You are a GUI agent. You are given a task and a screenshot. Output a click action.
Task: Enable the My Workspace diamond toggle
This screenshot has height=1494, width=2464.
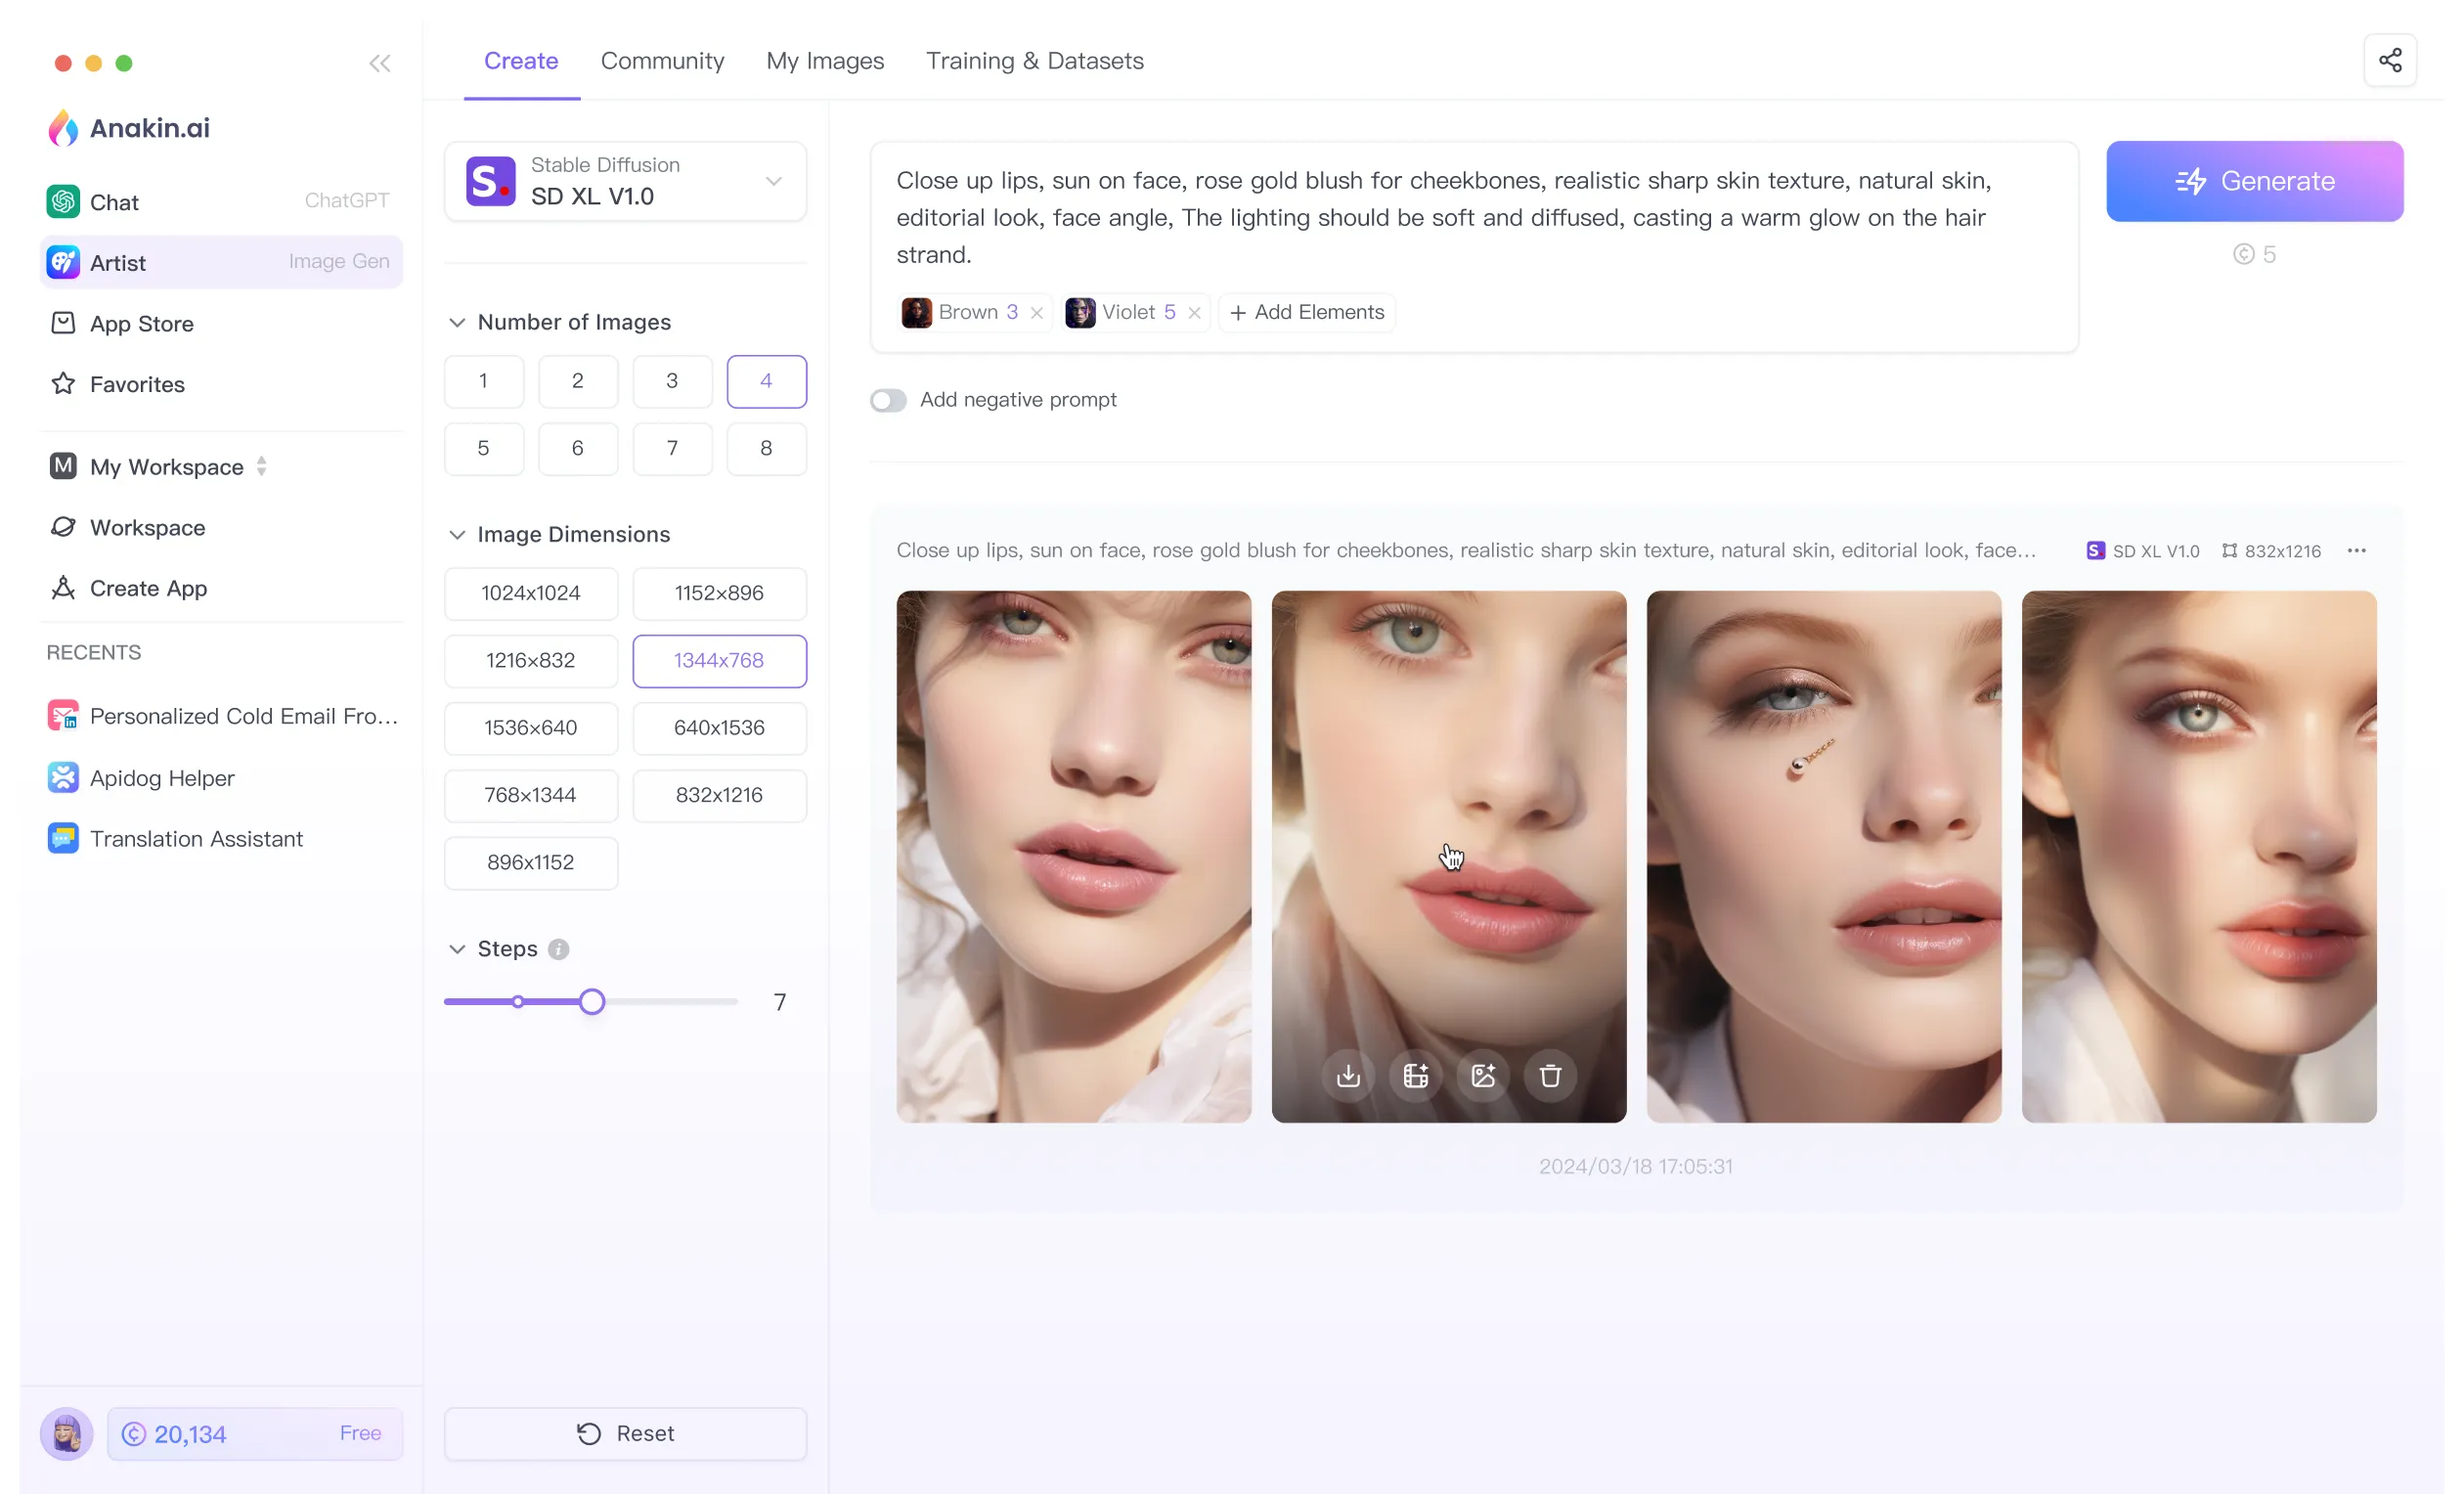pos(260,464)
